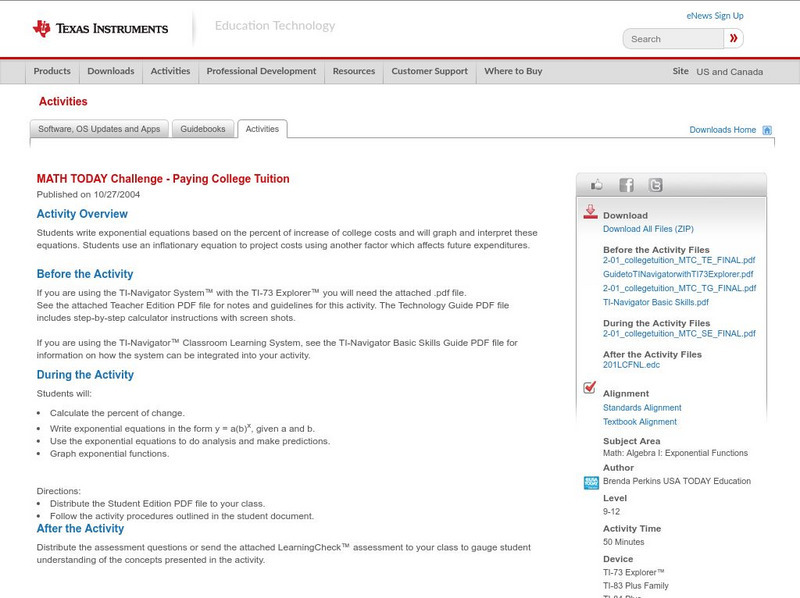The width and height of the screenshot is (800, 598).
Task: Click the red Download arrow icon
Action: [590, 212]
